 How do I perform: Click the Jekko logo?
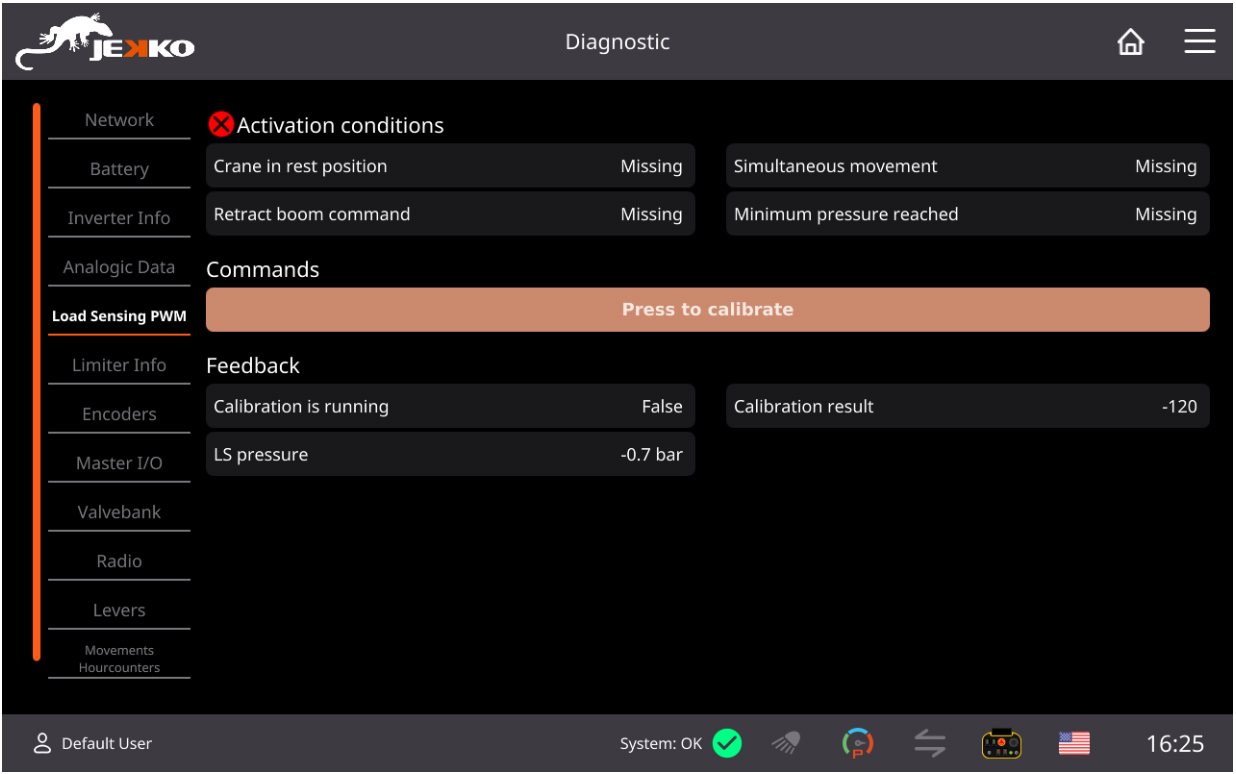click(x=105, y=43)
